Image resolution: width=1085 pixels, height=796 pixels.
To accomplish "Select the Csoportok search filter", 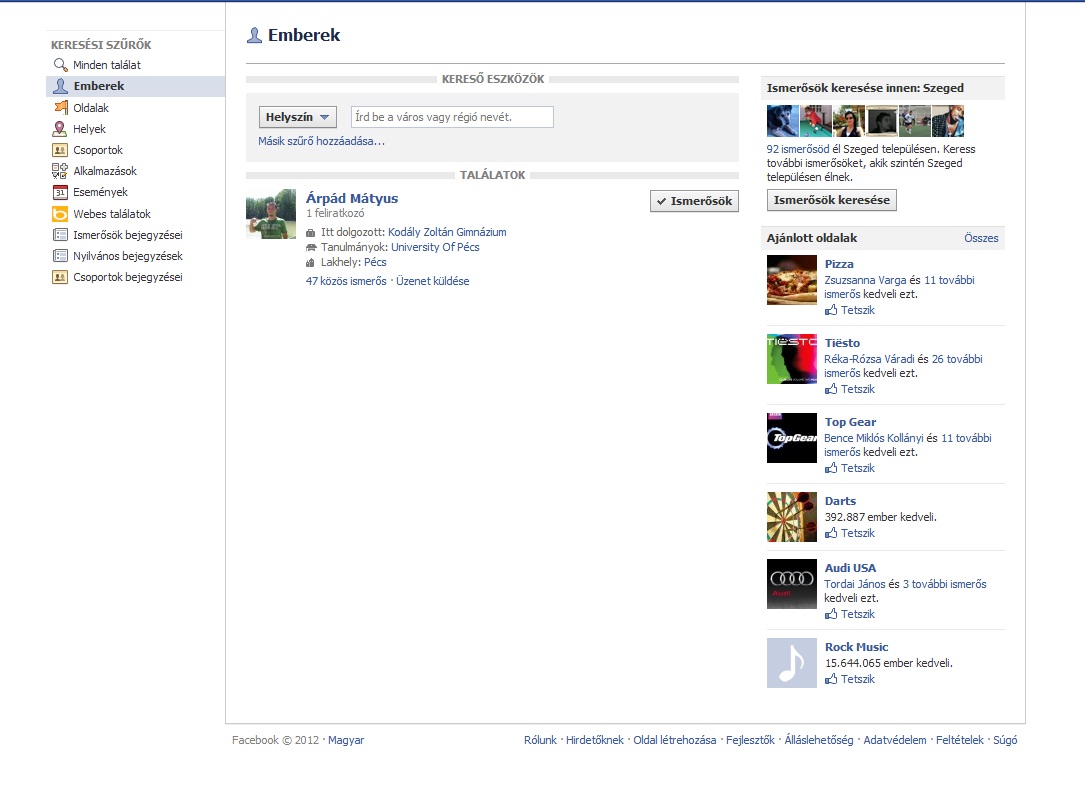I will pyautogui.click(x=98, y=150).
